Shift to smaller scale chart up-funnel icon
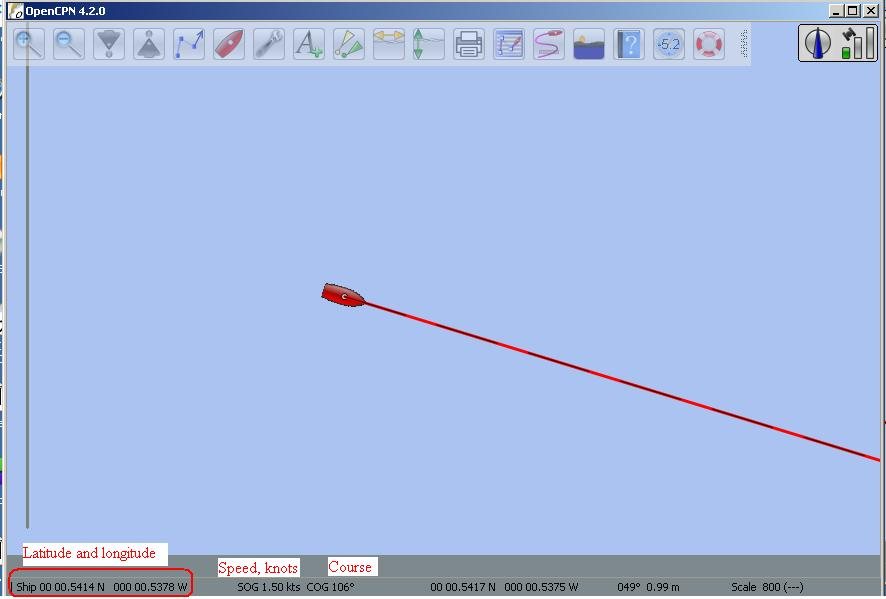 point(149,44)
